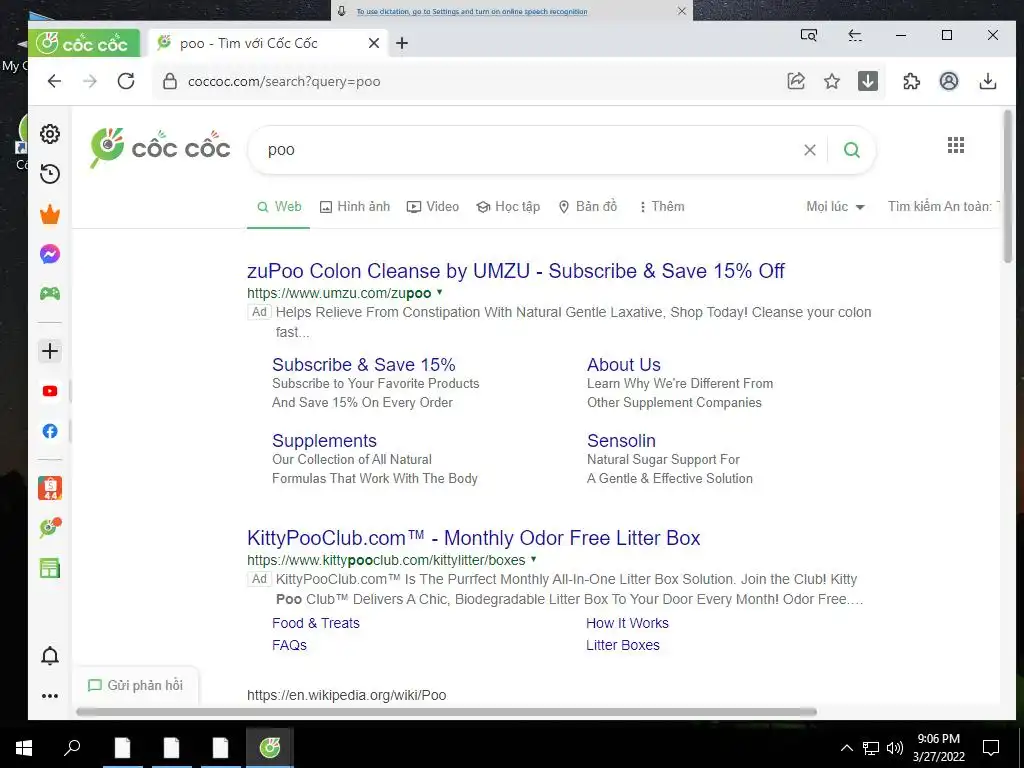The width and height of the screenshot is (1024, 768).
Task: Open the KittyPooClub.com Litter Box result
Action: point(473,538)
